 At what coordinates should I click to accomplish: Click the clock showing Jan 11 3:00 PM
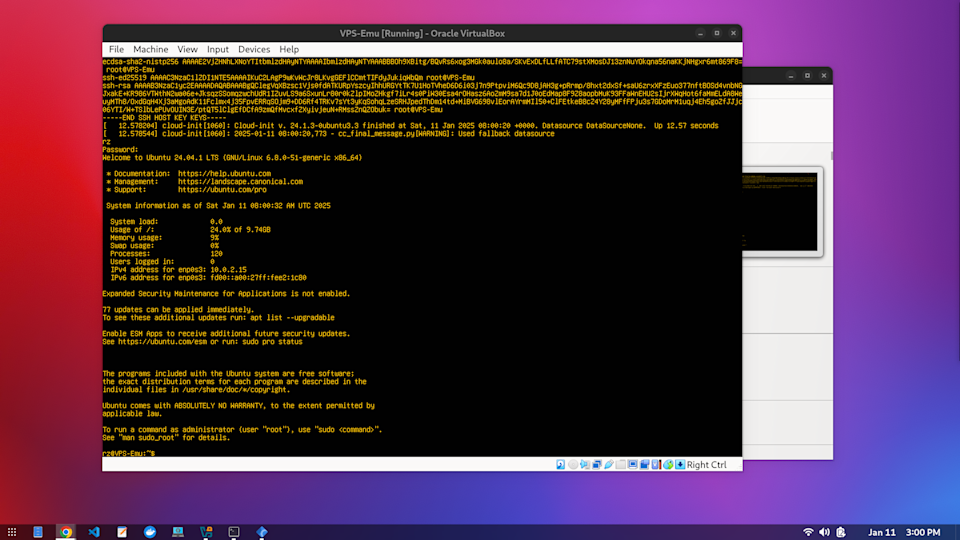[900, 532]
